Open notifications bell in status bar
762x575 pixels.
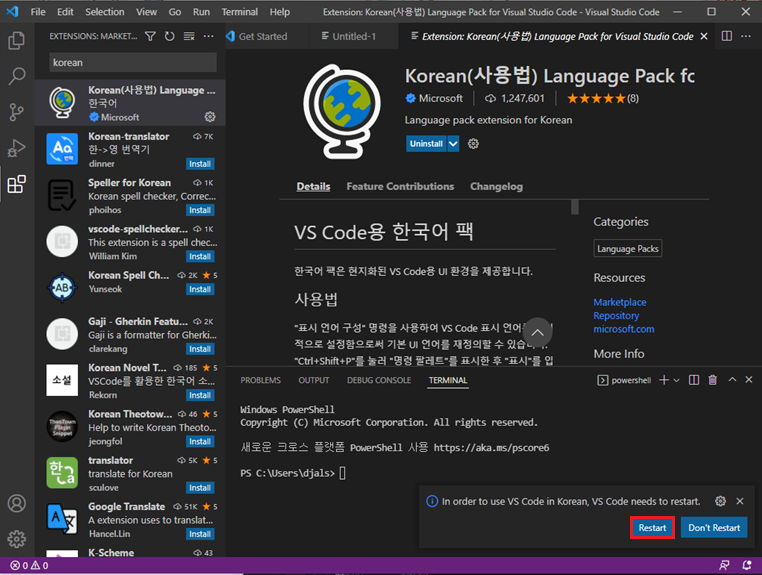click(x=747, y=565)
